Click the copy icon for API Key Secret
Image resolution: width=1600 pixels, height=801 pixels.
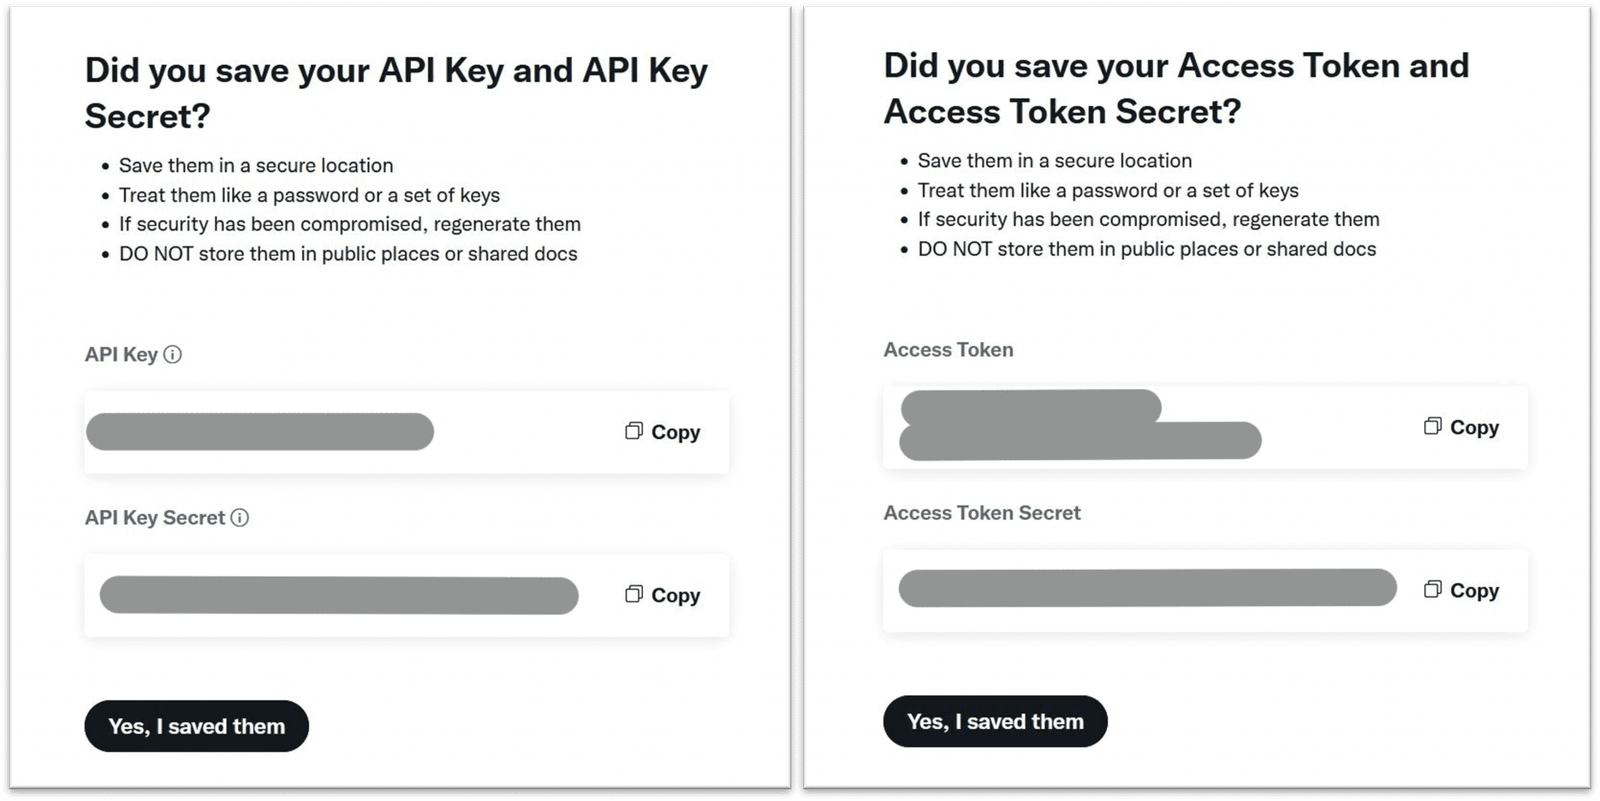point(634,594)
